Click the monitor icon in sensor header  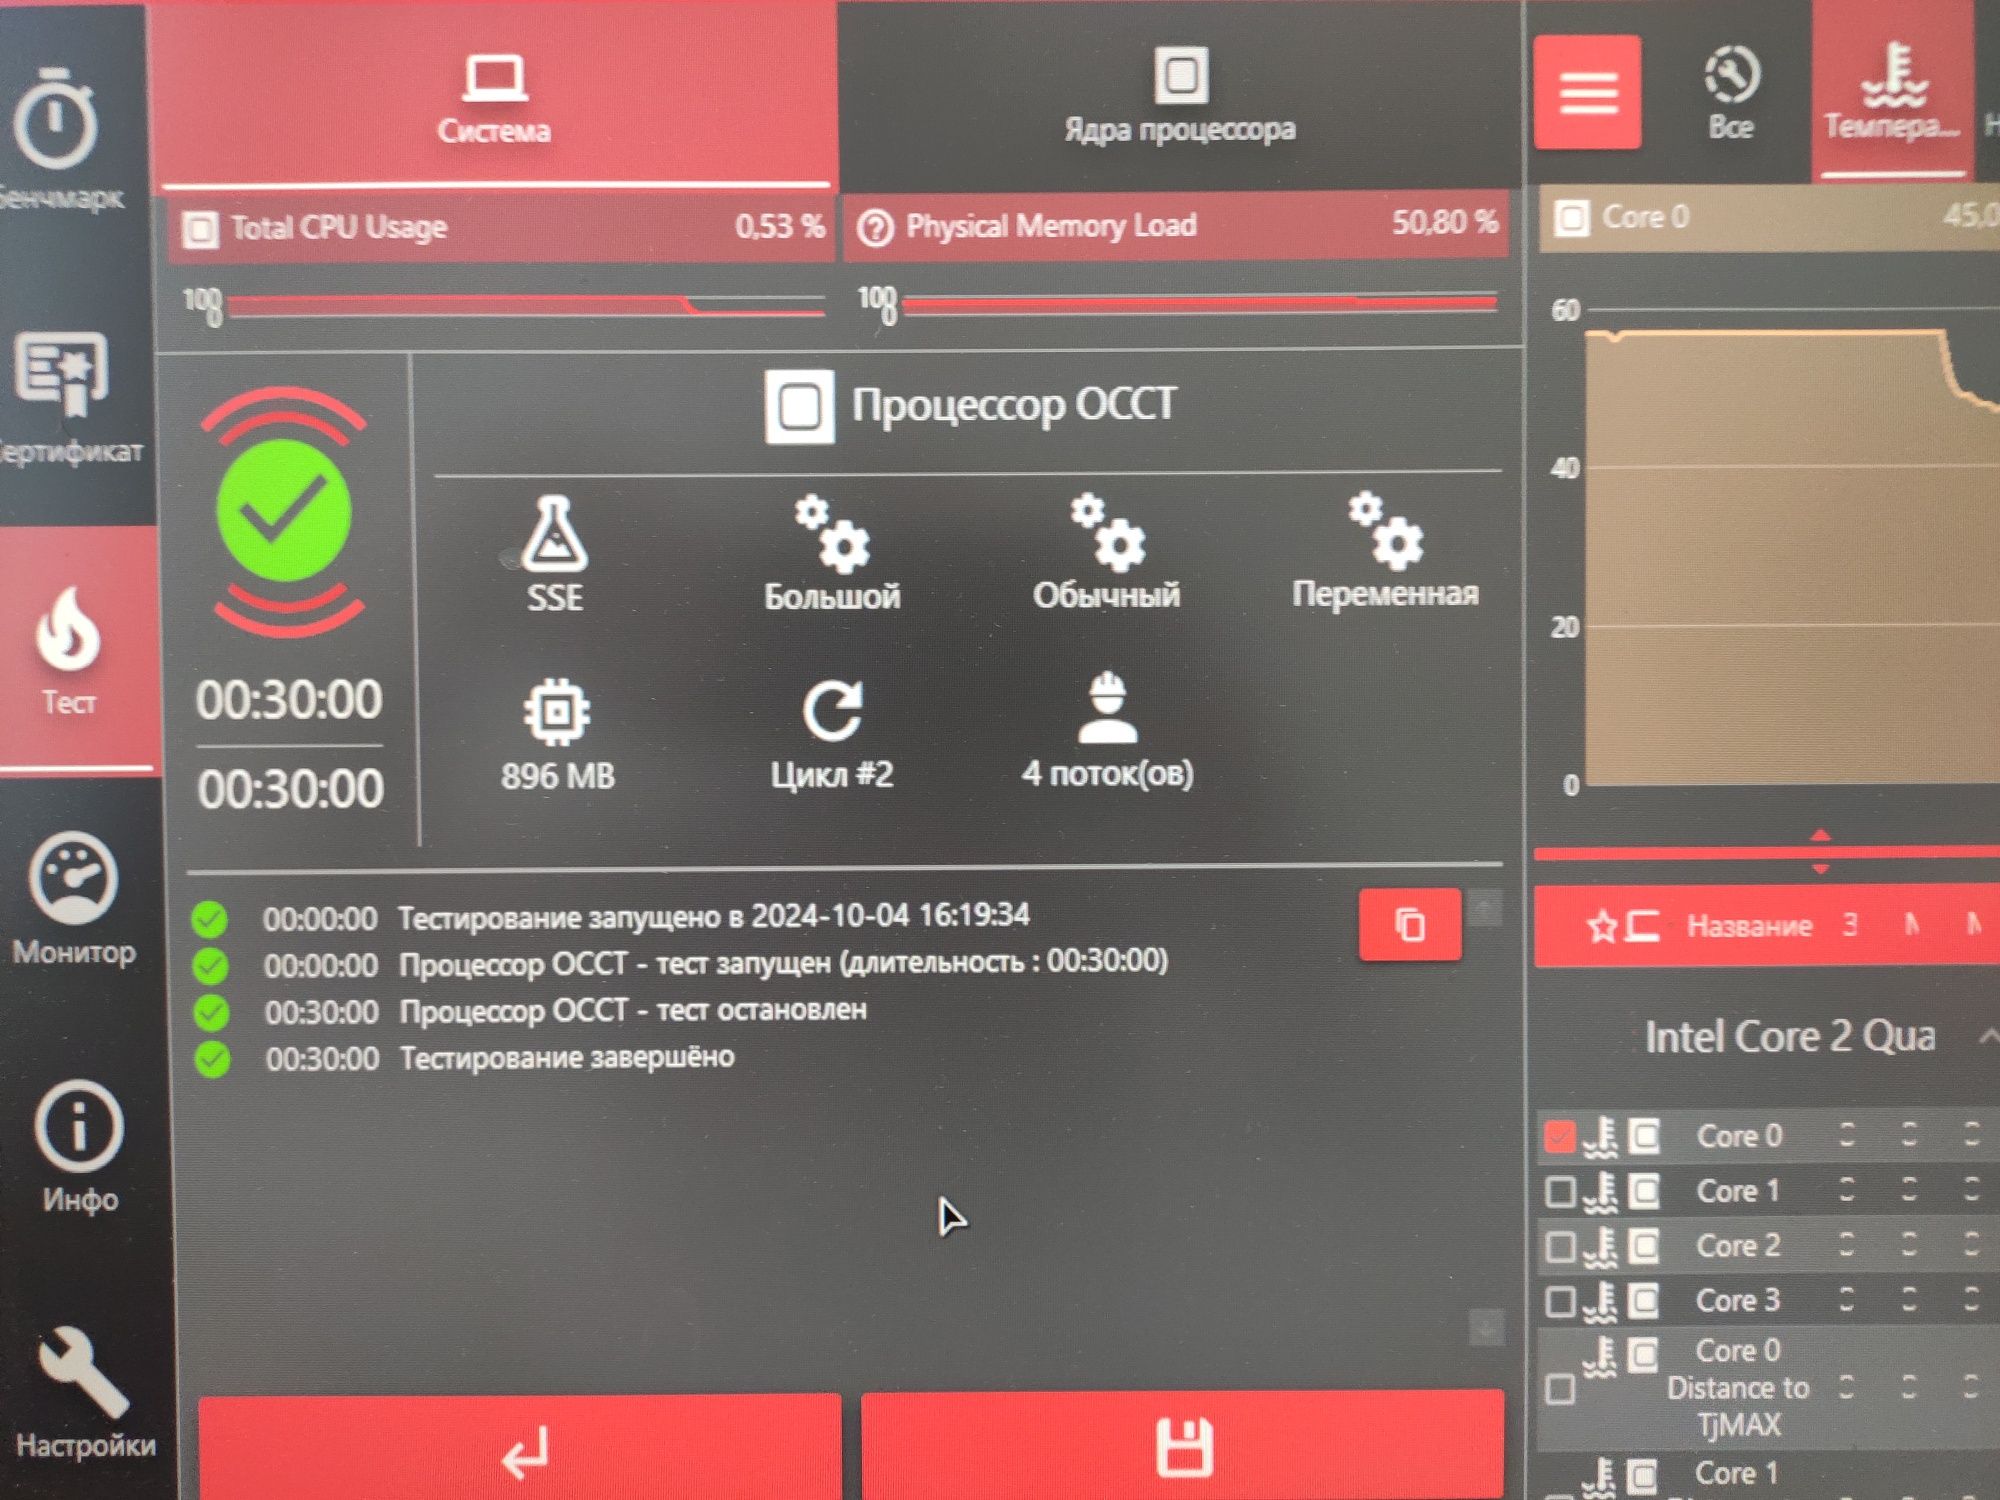tap(1642, 926)
